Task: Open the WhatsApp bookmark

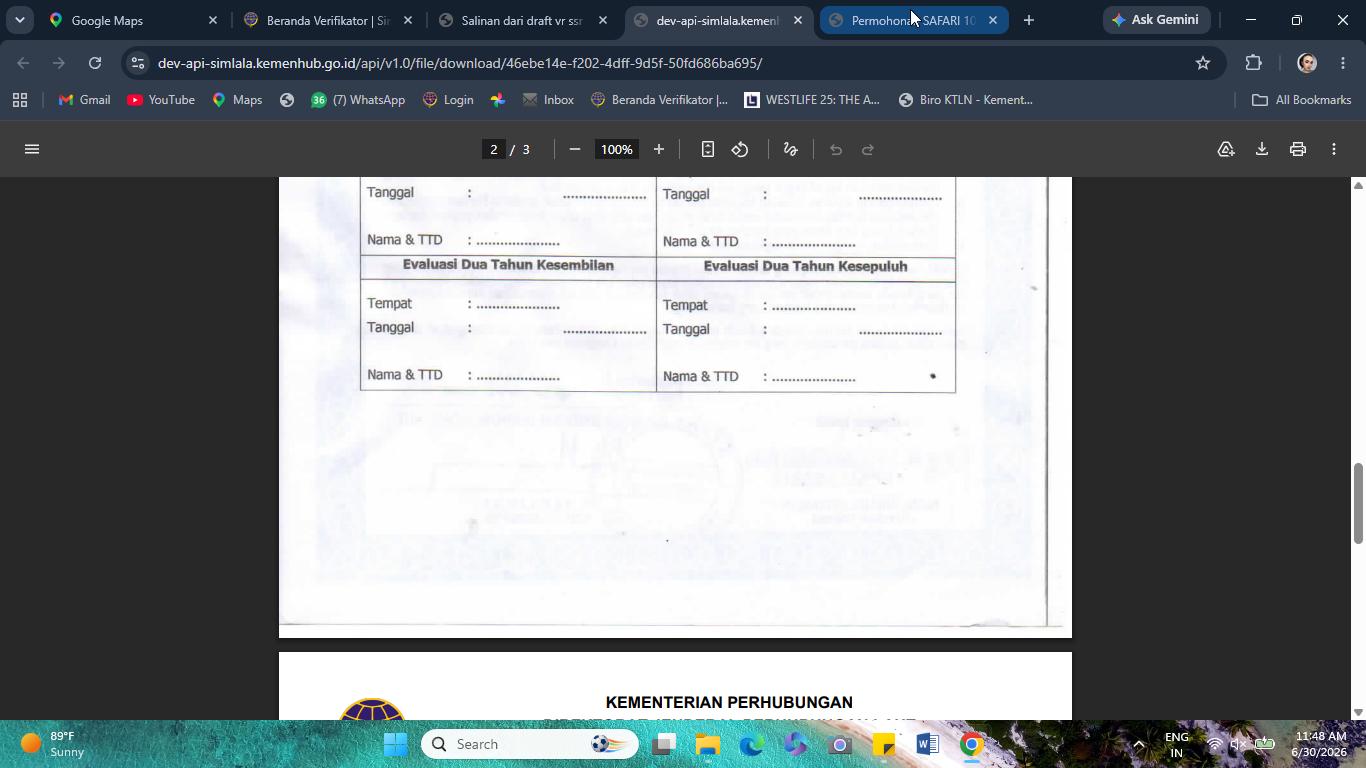Action: coord(358,100)
